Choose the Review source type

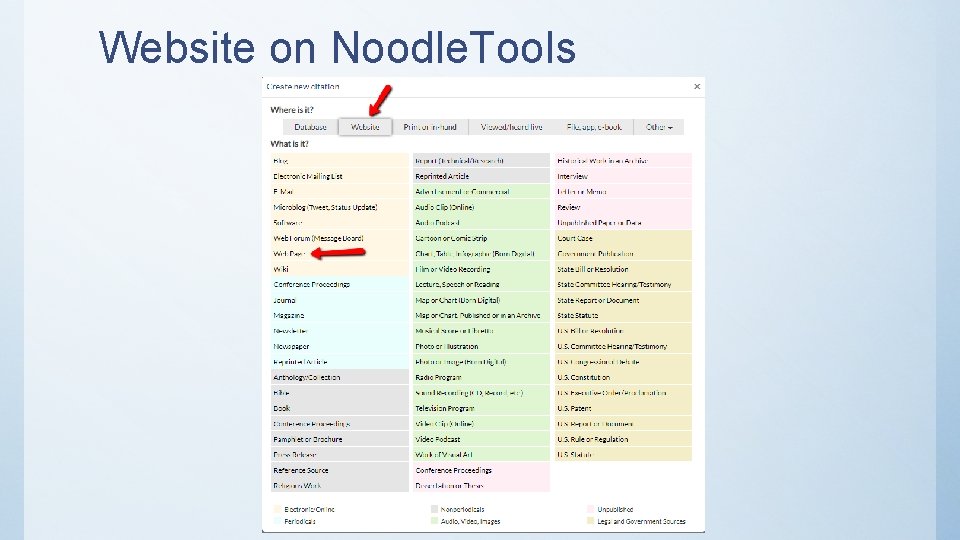pyautogui.click(x=623, y=208)
